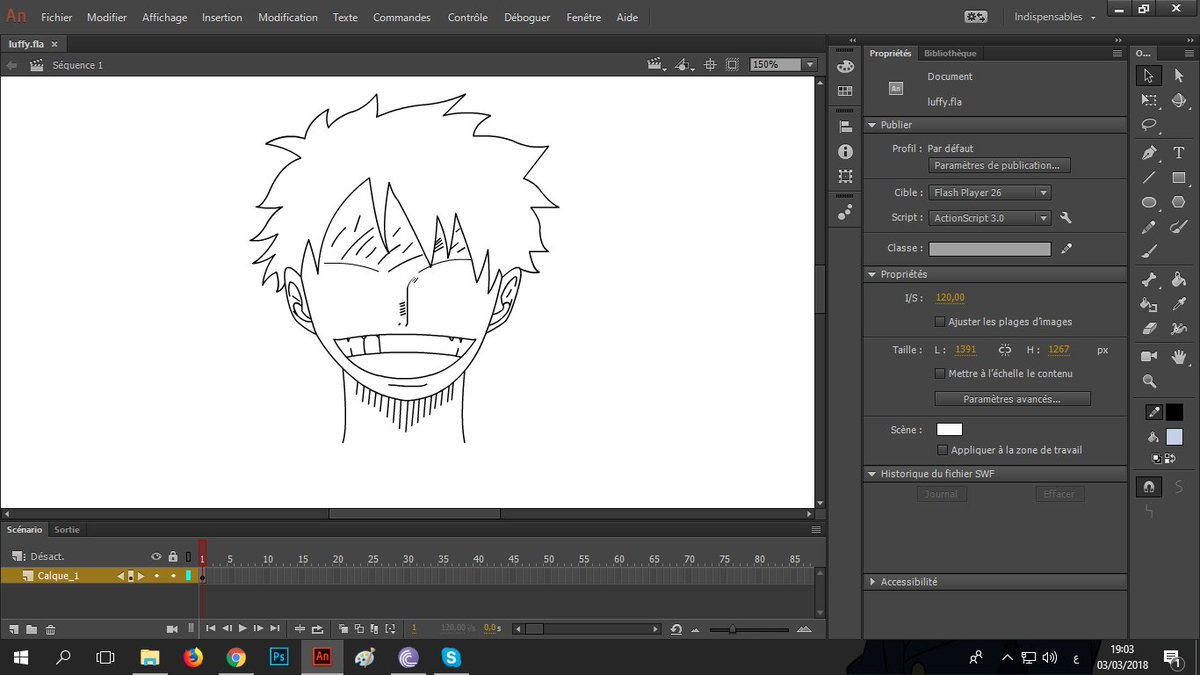Activate the Eraser tool
This screenshot has width=1200, height=675.
click(x=1149, y=329)
